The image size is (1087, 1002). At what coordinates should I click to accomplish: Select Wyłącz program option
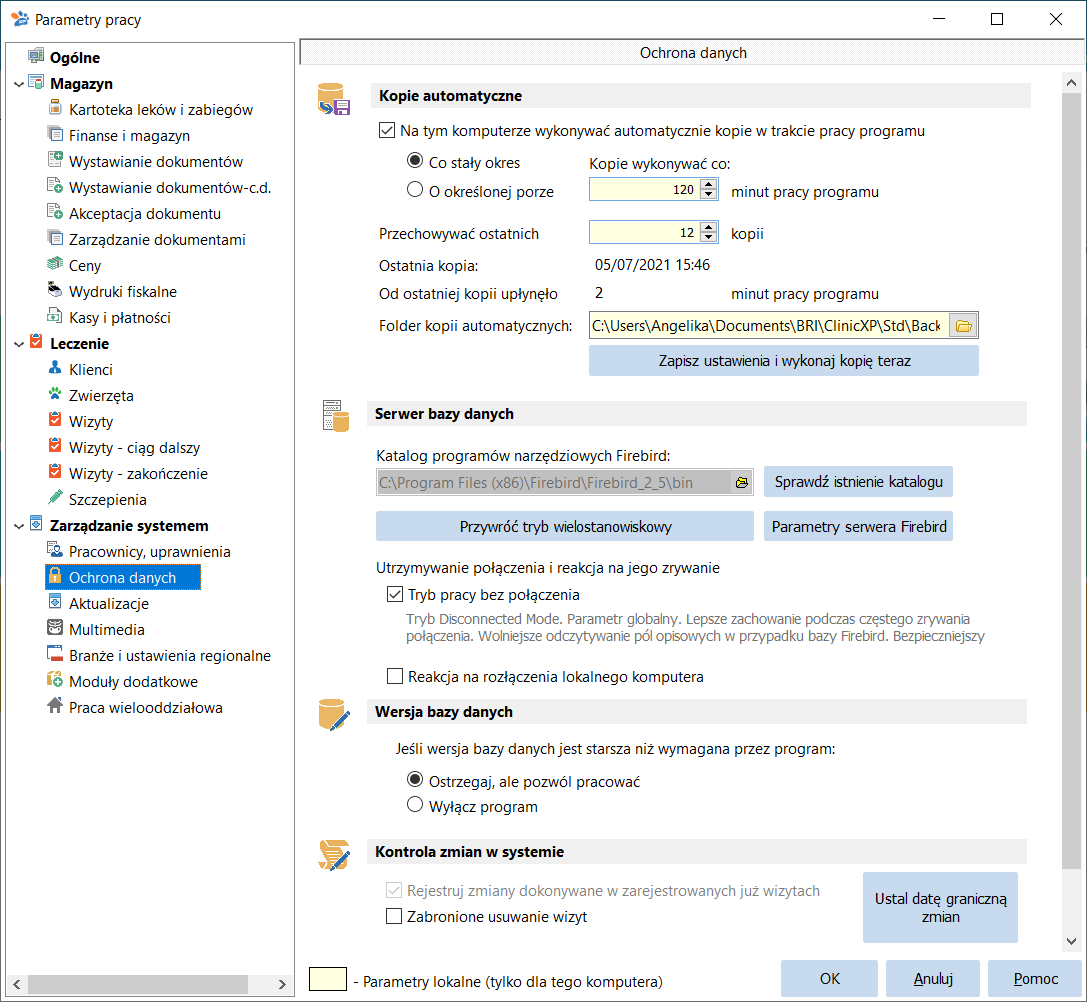[x=415, y=805]
